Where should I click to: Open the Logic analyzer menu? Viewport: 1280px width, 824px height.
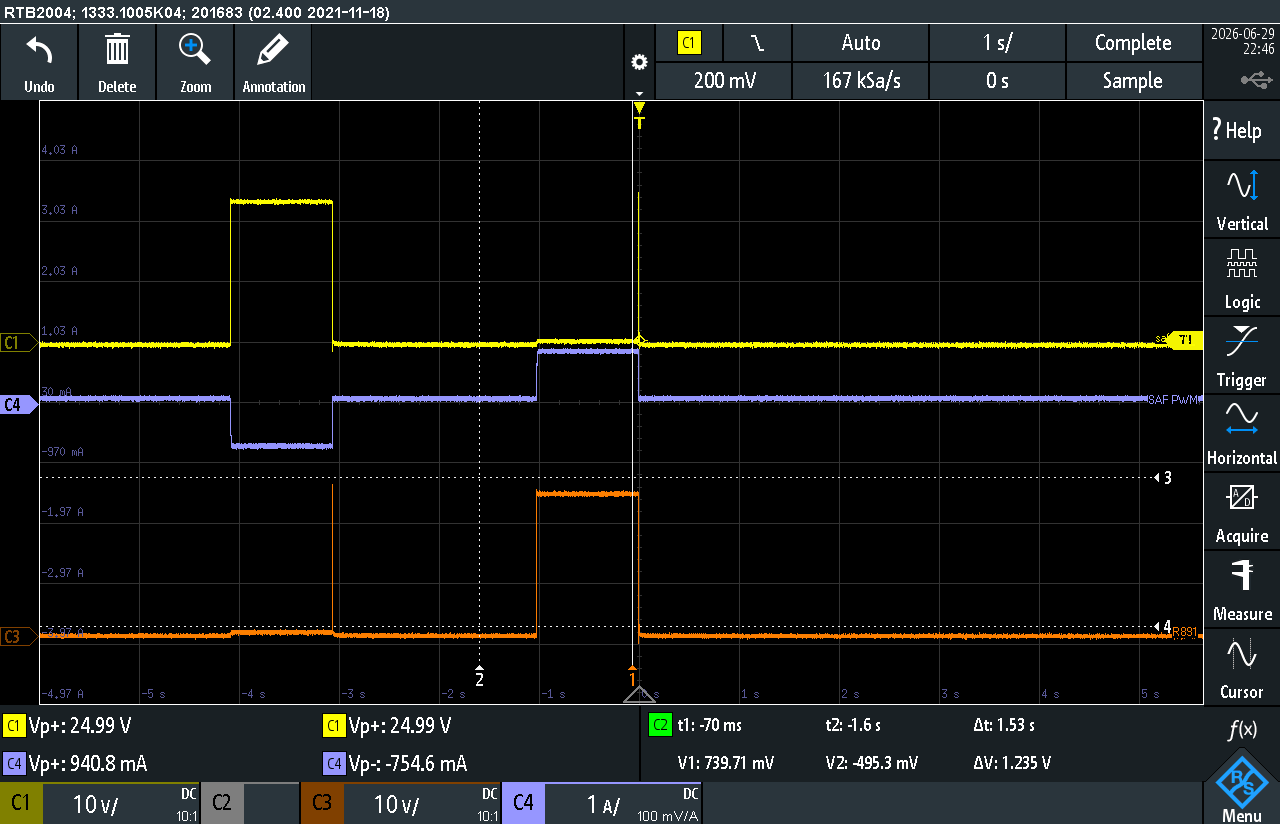(x=1242, y=278)
